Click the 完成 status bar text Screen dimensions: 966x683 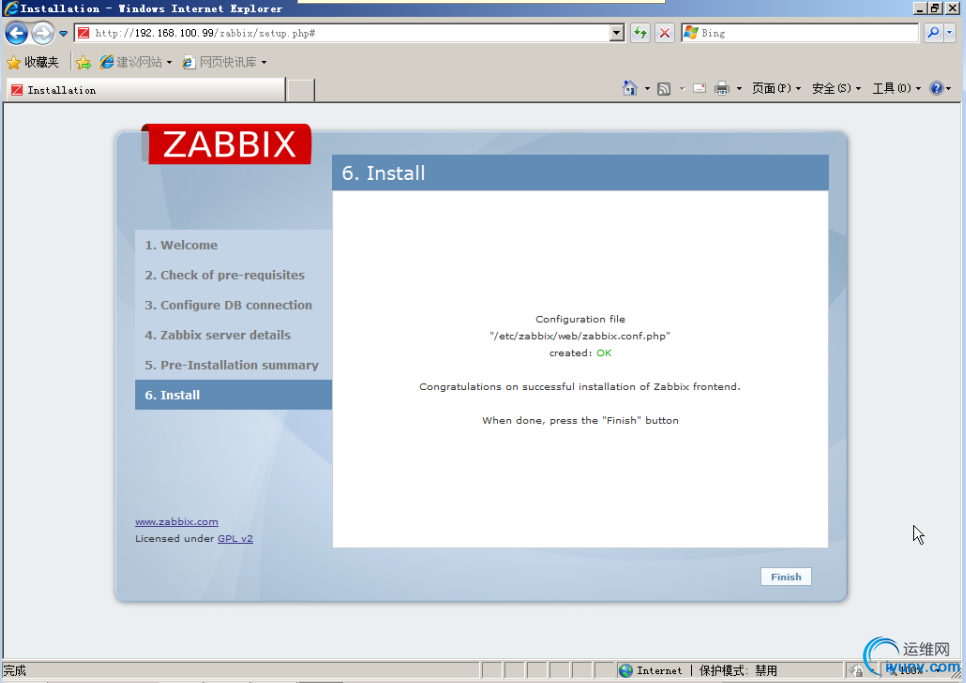tap(15, 670)
